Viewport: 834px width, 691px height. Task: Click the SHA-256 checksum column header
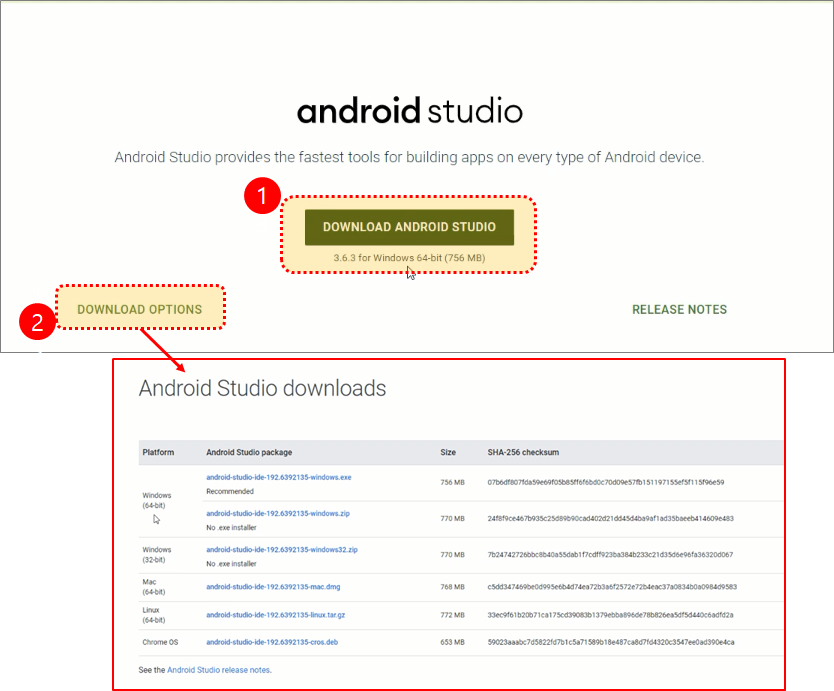point(523,452)
